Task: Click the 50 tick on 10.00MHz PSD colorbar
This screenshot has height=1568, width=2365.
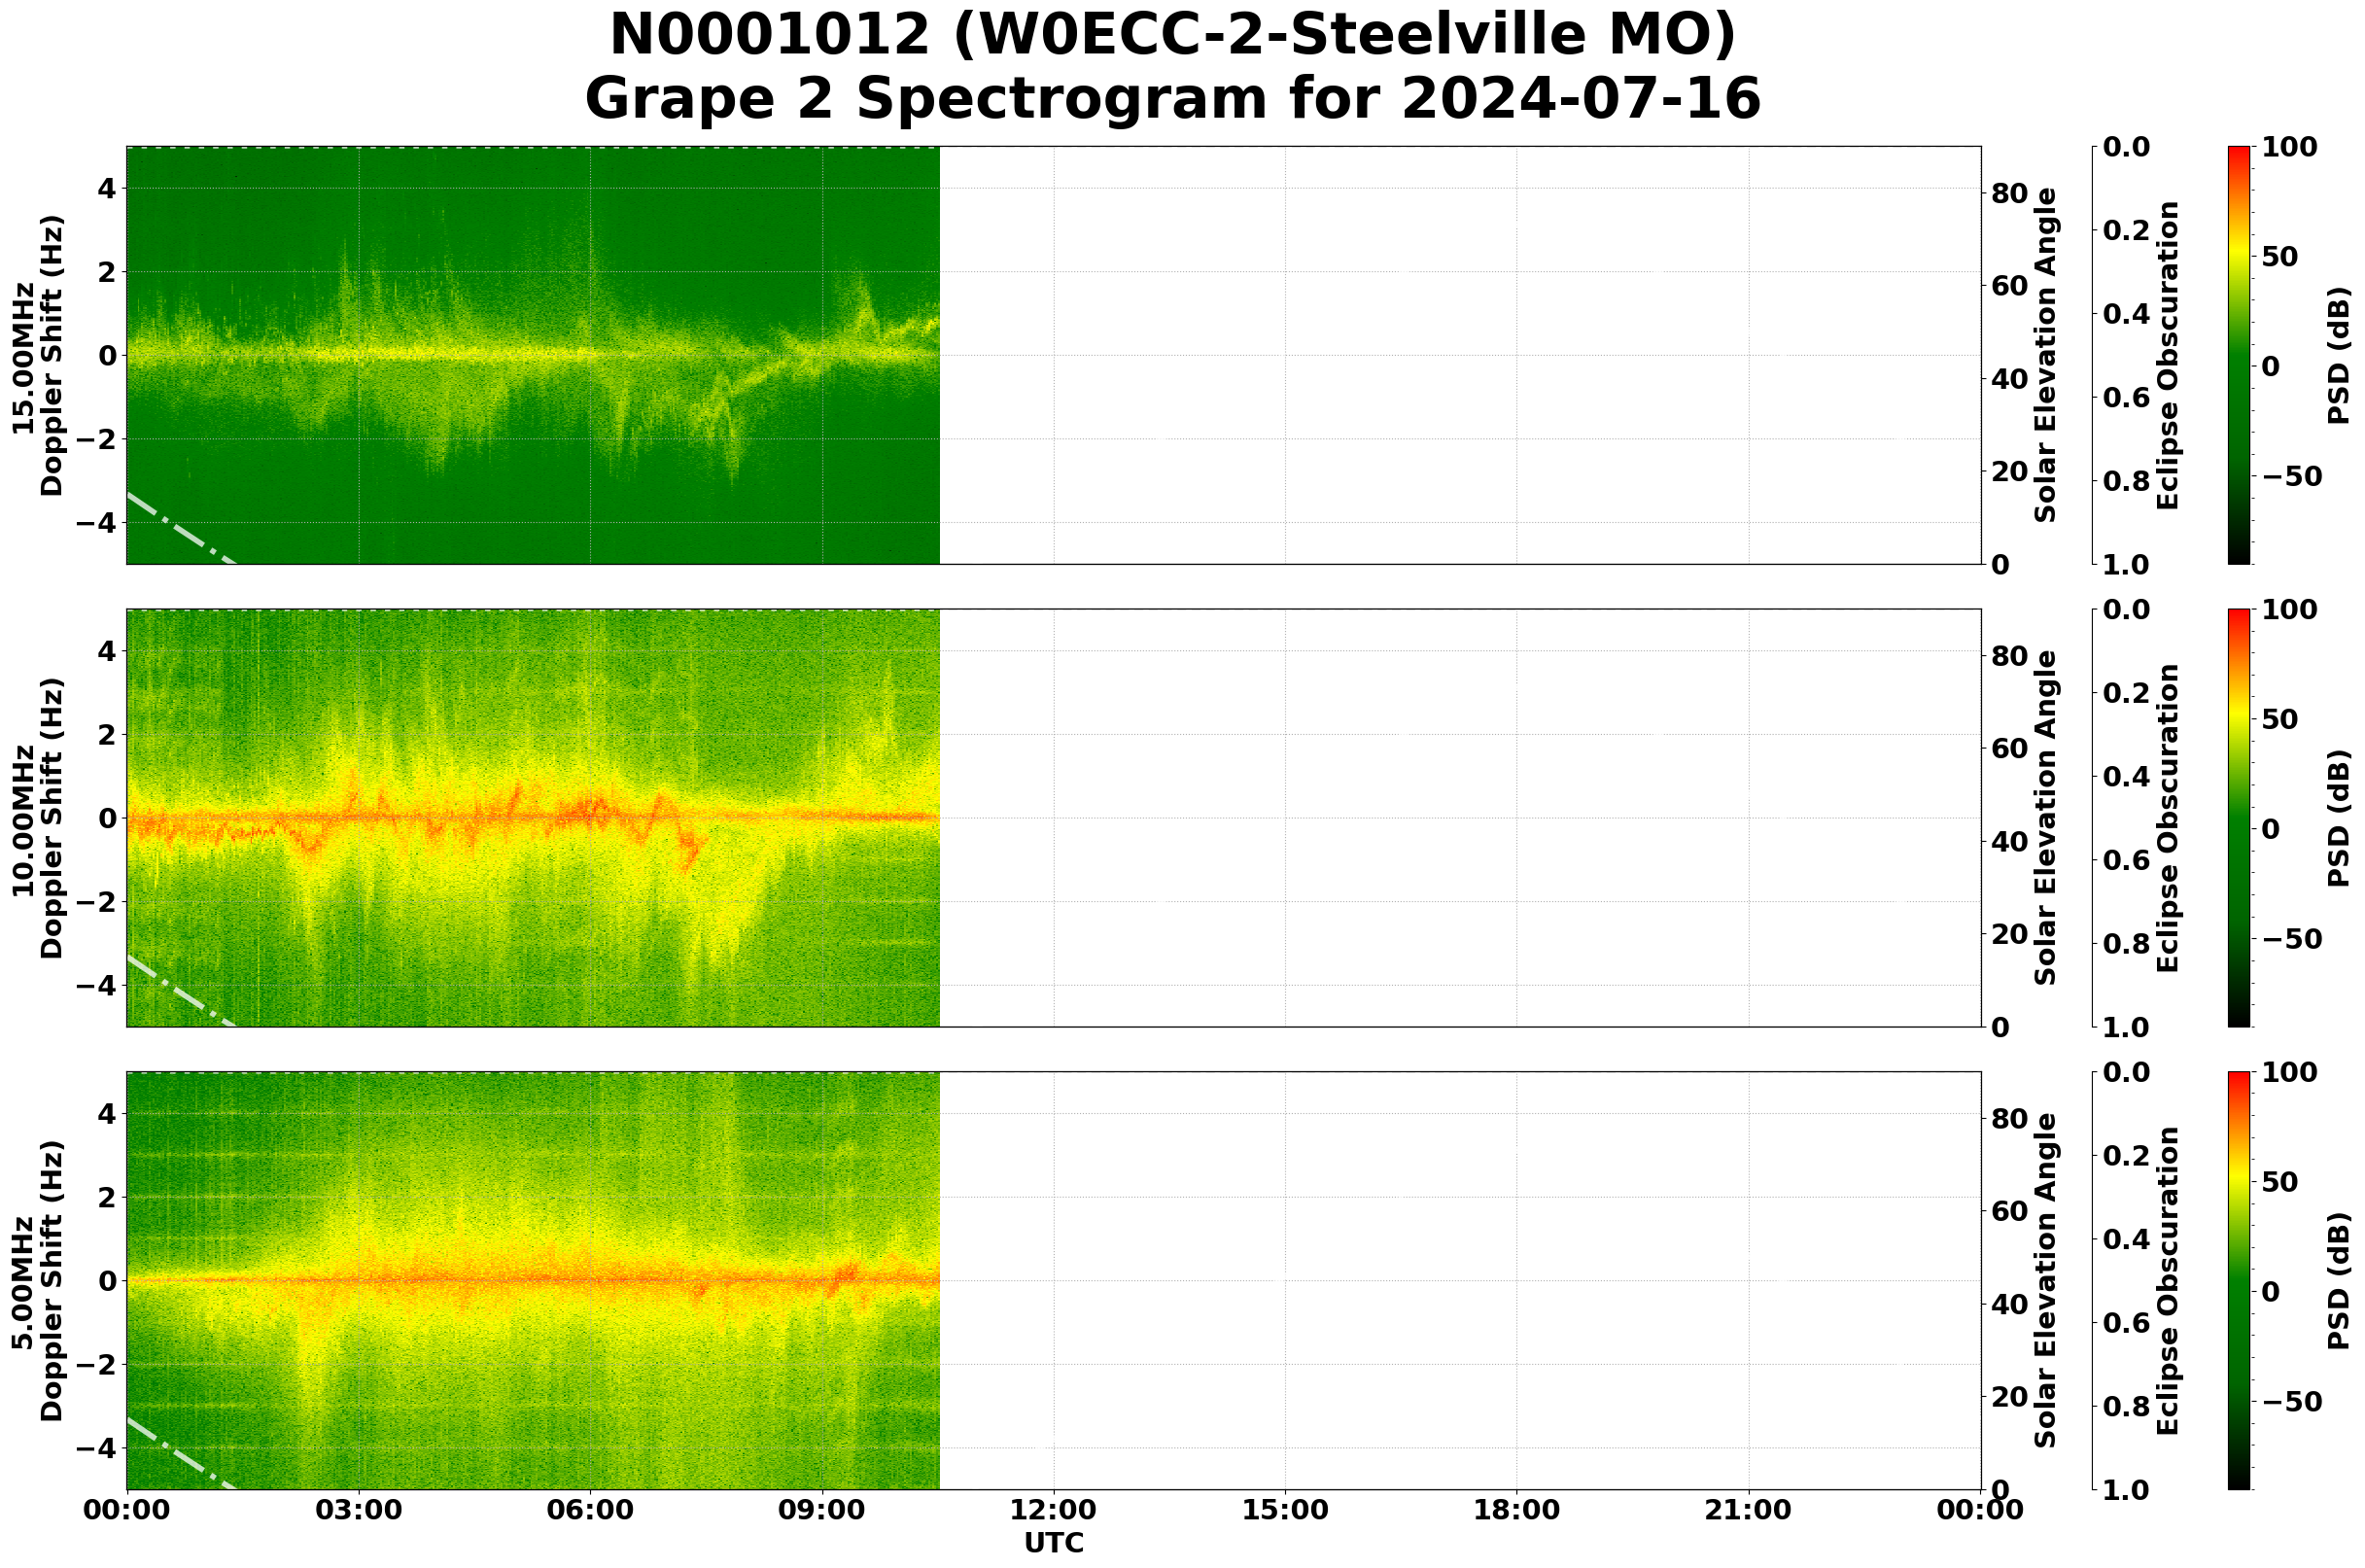Action: click(x=2281, y=719)
